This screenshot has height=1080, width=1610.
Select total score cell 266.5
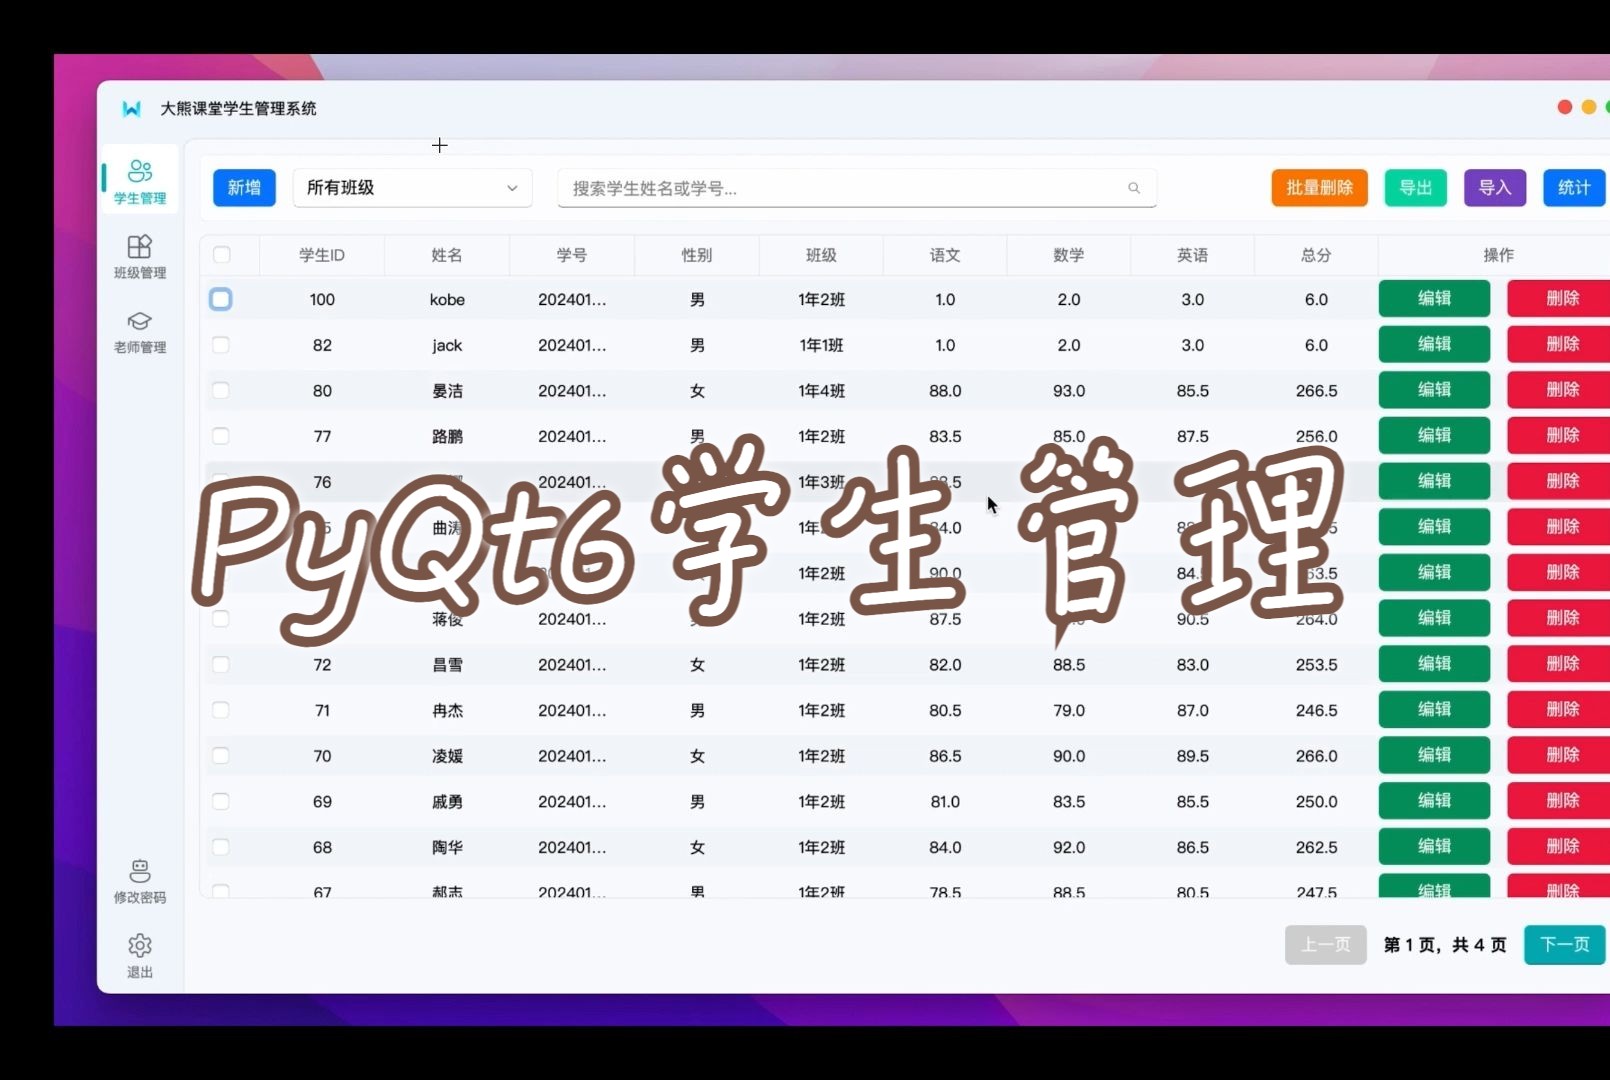(x=1316, y=390)
